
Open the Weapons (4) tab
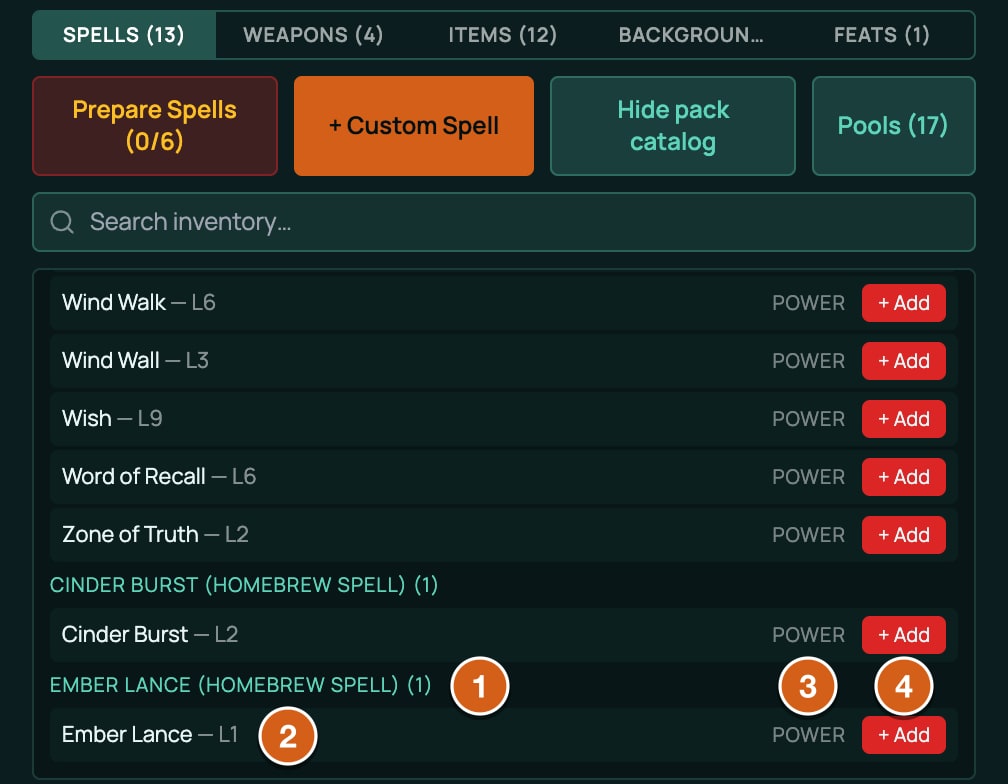[313, 35]
